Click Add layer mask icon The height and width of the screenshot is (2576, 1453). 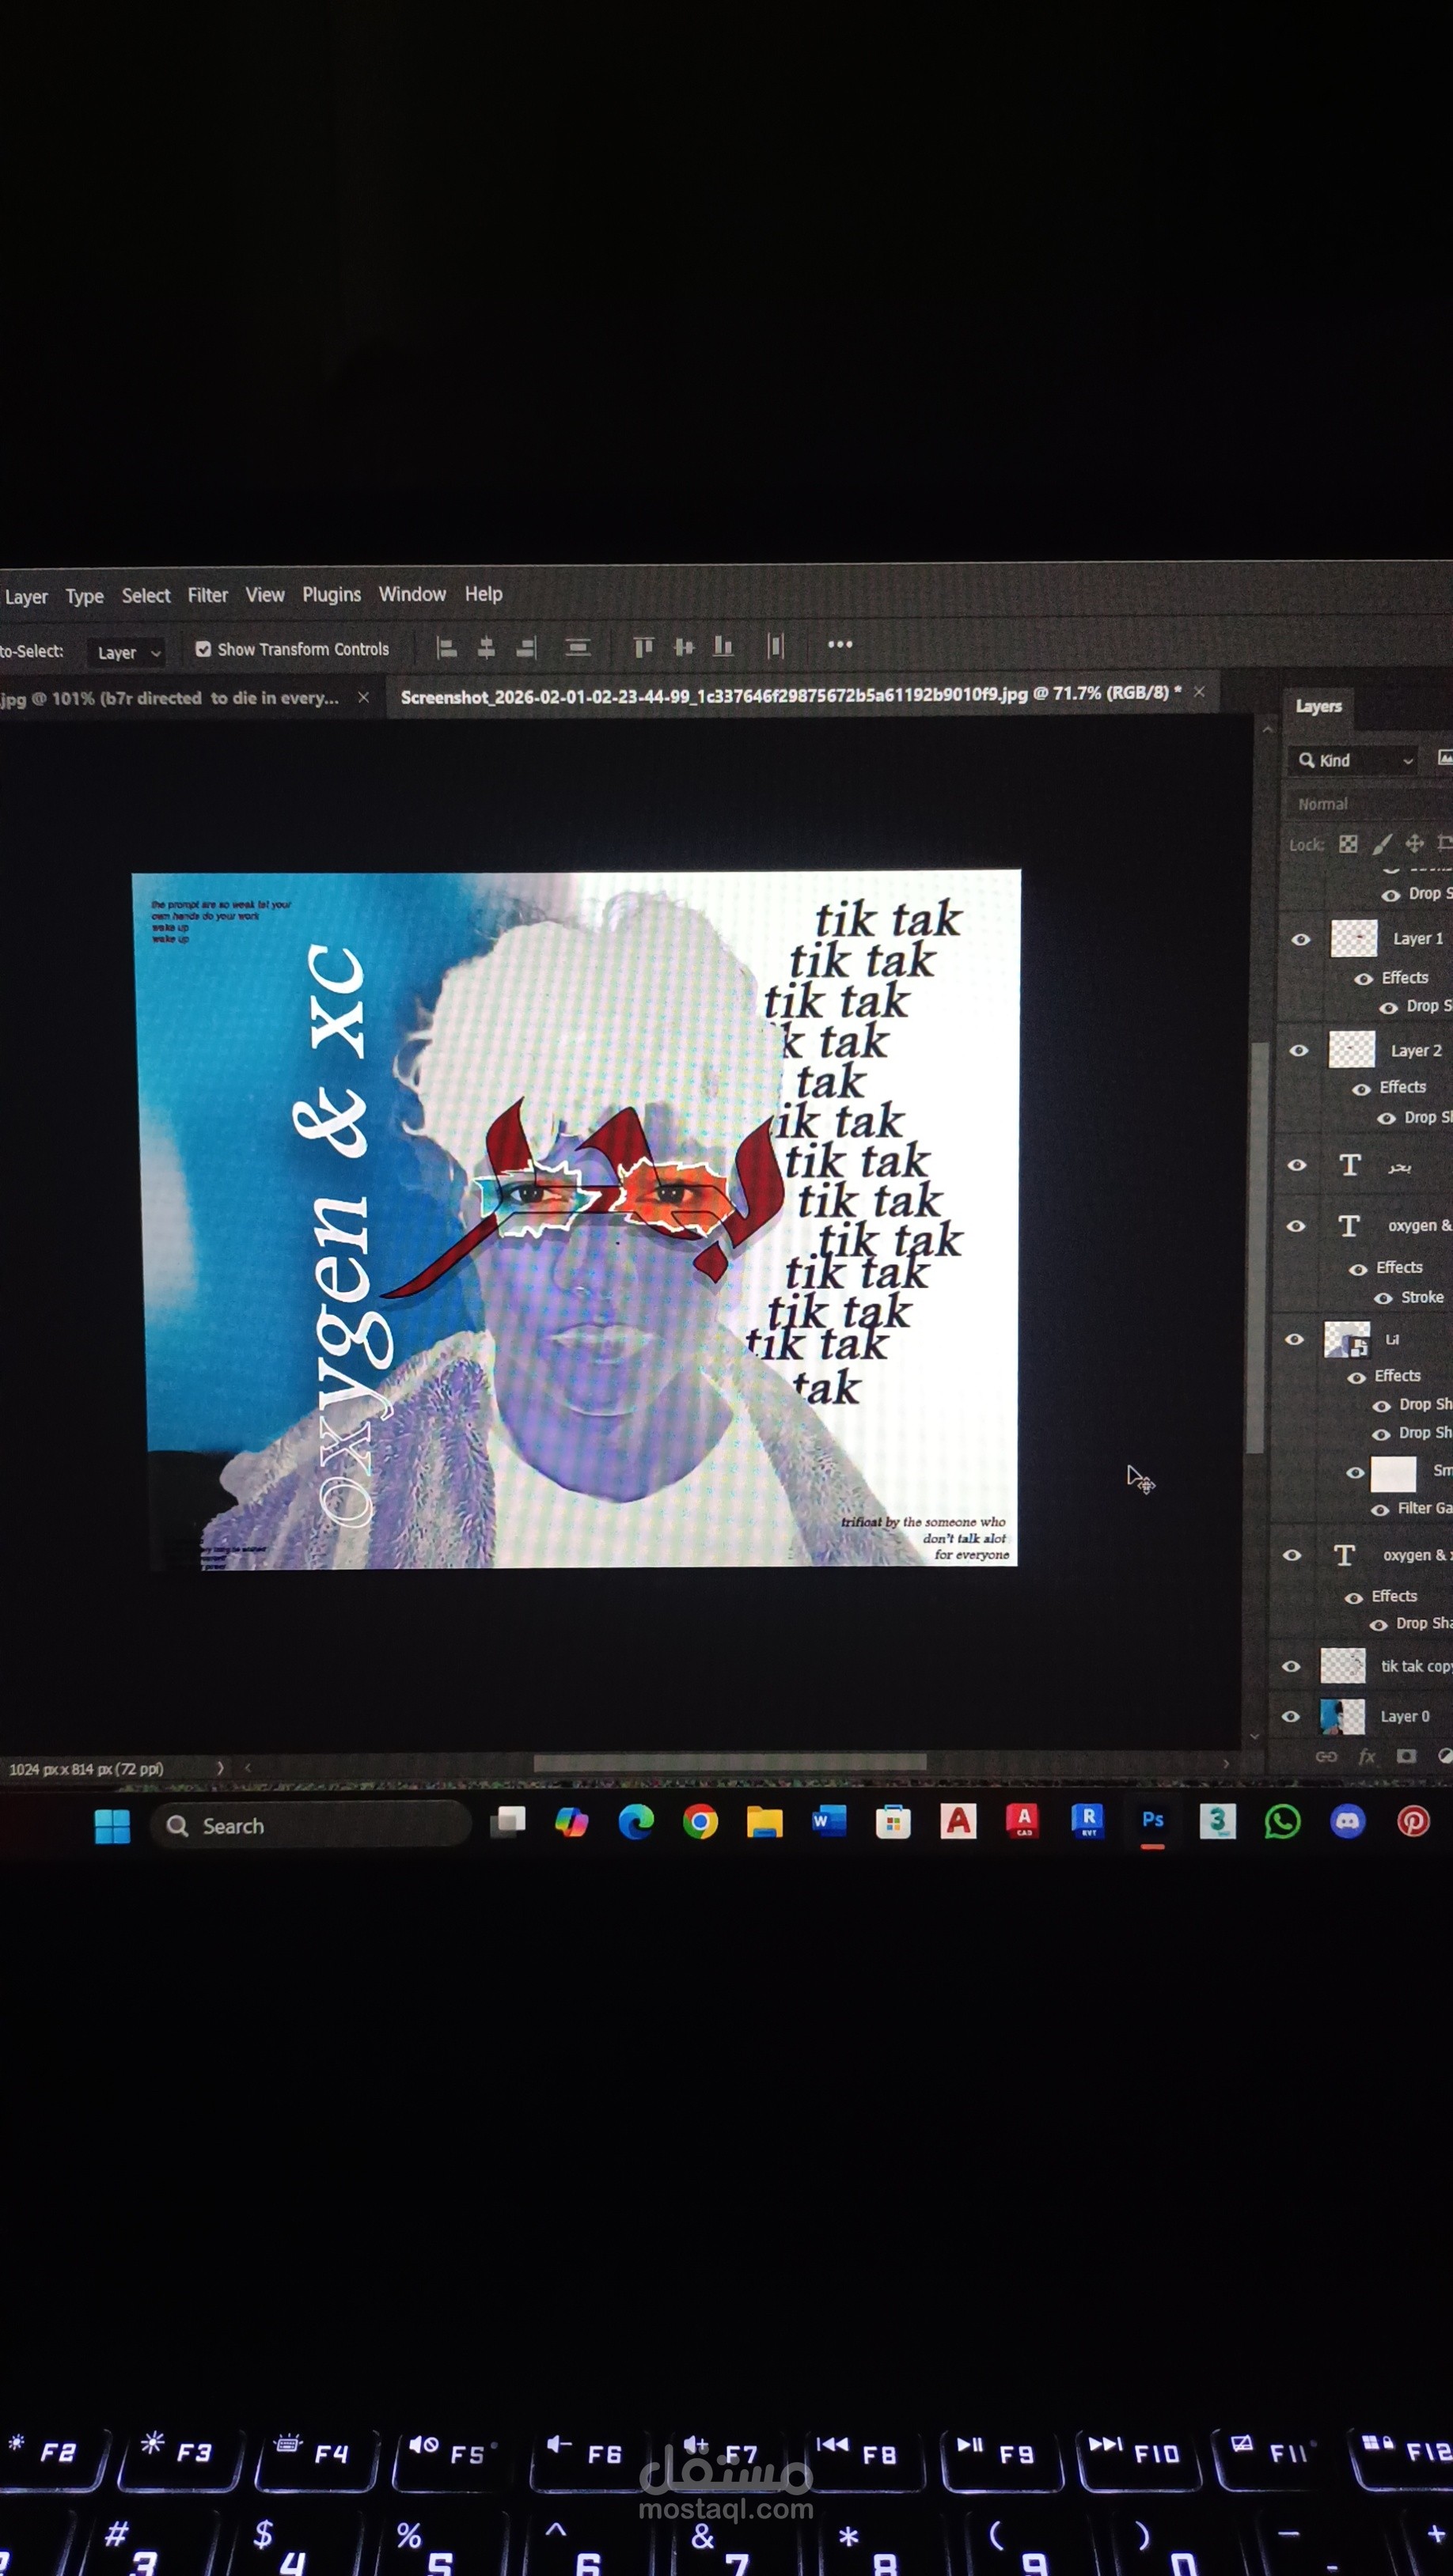coord(1406,1756)
